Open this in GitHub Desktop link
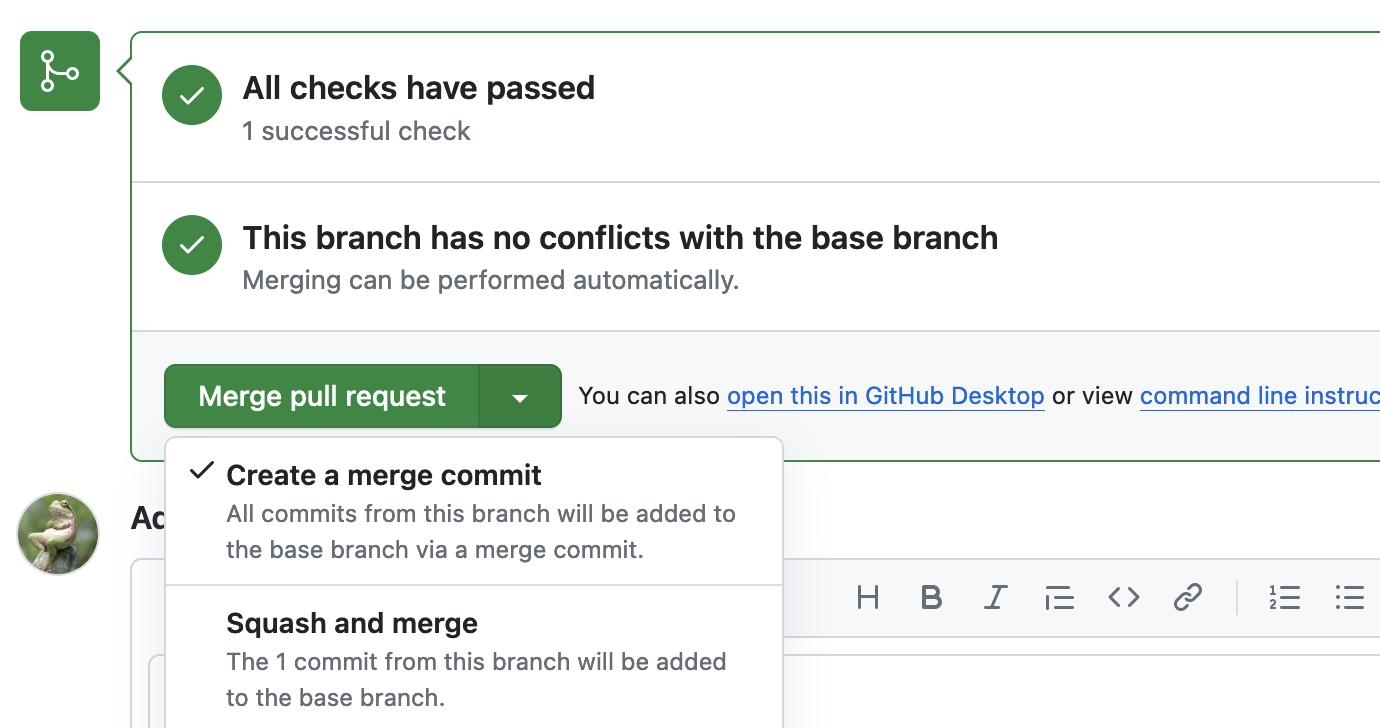This screenshot has height=728, width=1380. pyautogui.click(x=885, y=396)
